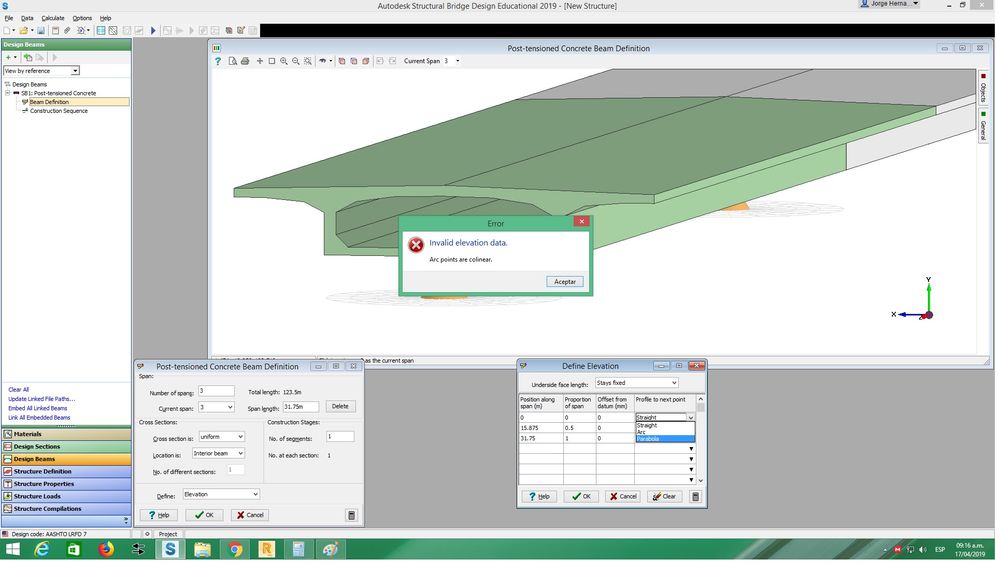Collapse the SB1: Post-tensioned Concrete tree node
The image size is (999, 576).
[x=8, y=93]
